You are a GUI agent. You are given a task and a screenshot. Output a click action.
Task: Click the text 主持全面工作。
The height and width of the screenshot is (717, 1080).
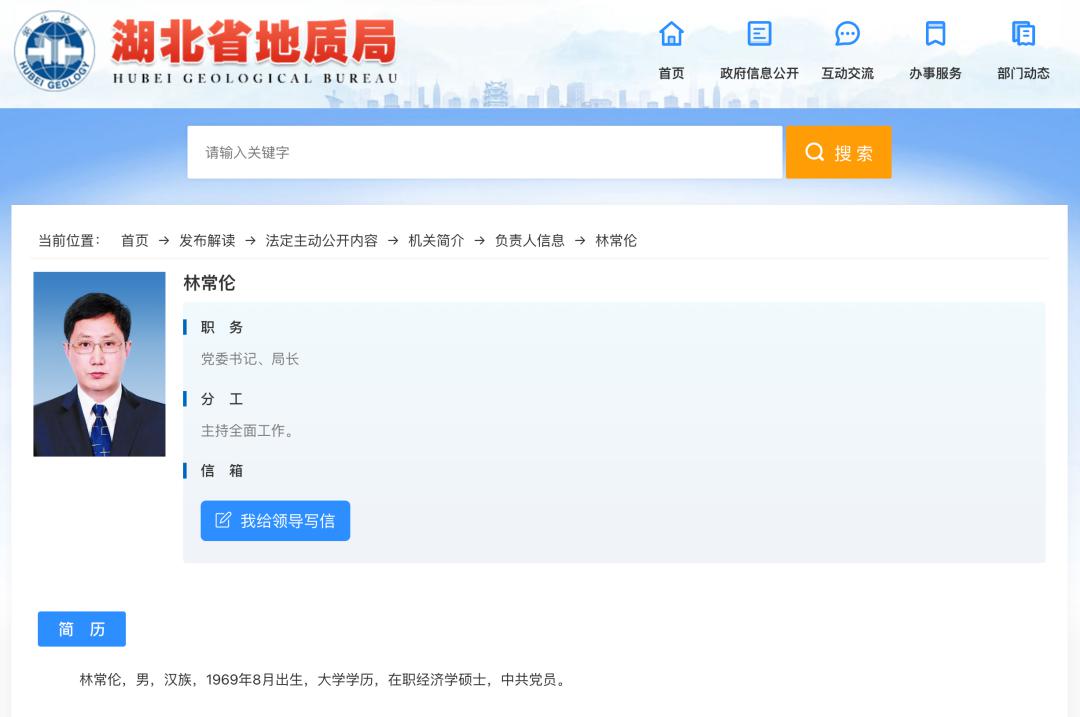[248, 430]
